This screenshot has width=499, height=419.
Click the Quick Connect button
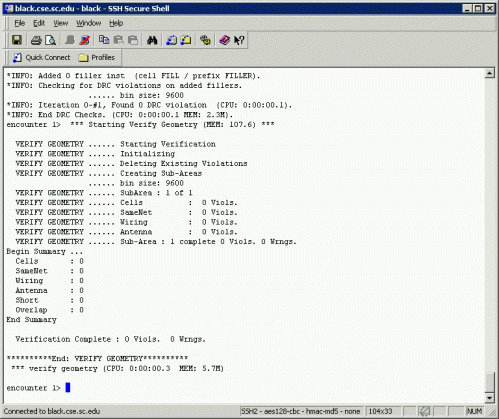click(42, 58)
